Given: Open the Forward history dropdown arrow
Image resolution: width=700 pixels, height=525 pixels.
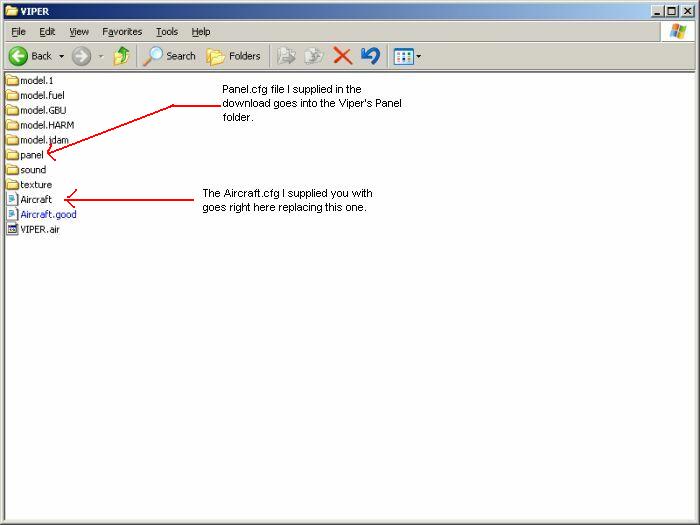Looking at the screenshot, I should click(101, 56).
